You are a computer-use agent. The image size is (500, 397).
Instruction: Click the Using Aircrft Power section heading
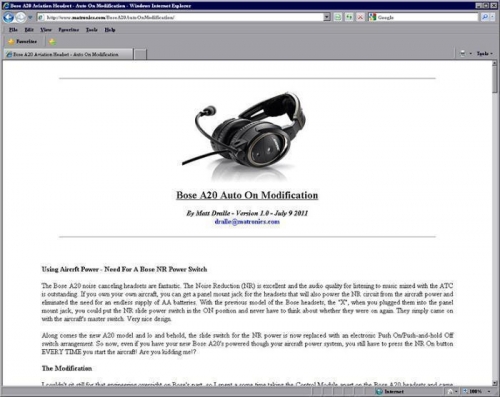tap(124, 269)
